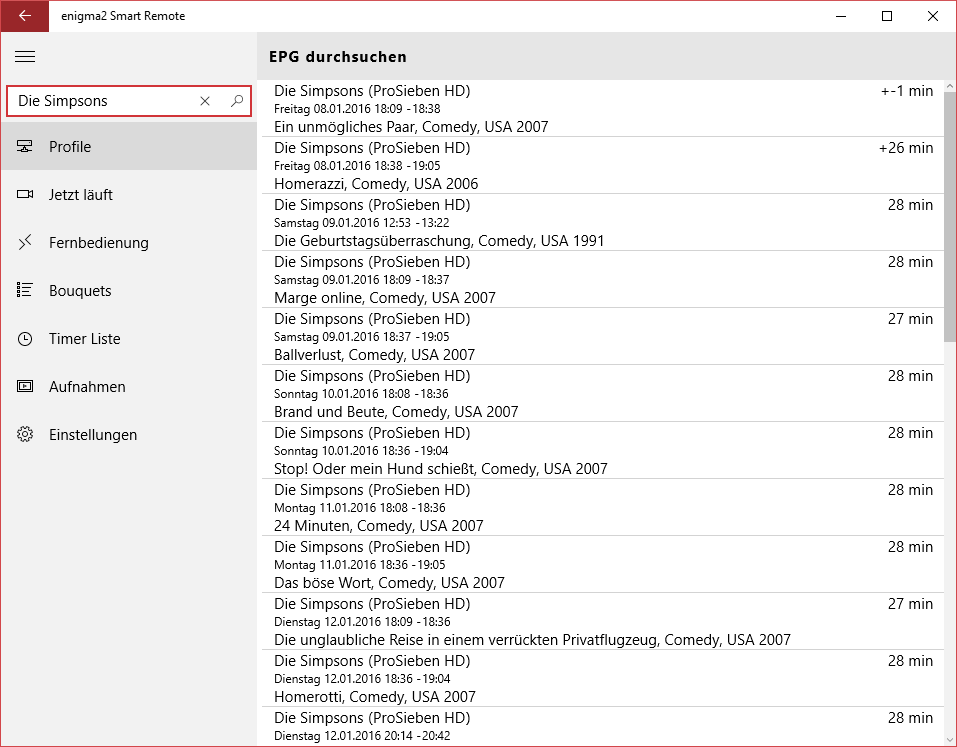Open Jetzt läuft via camera icon
The image size is (957, 747).
(24, 194)
